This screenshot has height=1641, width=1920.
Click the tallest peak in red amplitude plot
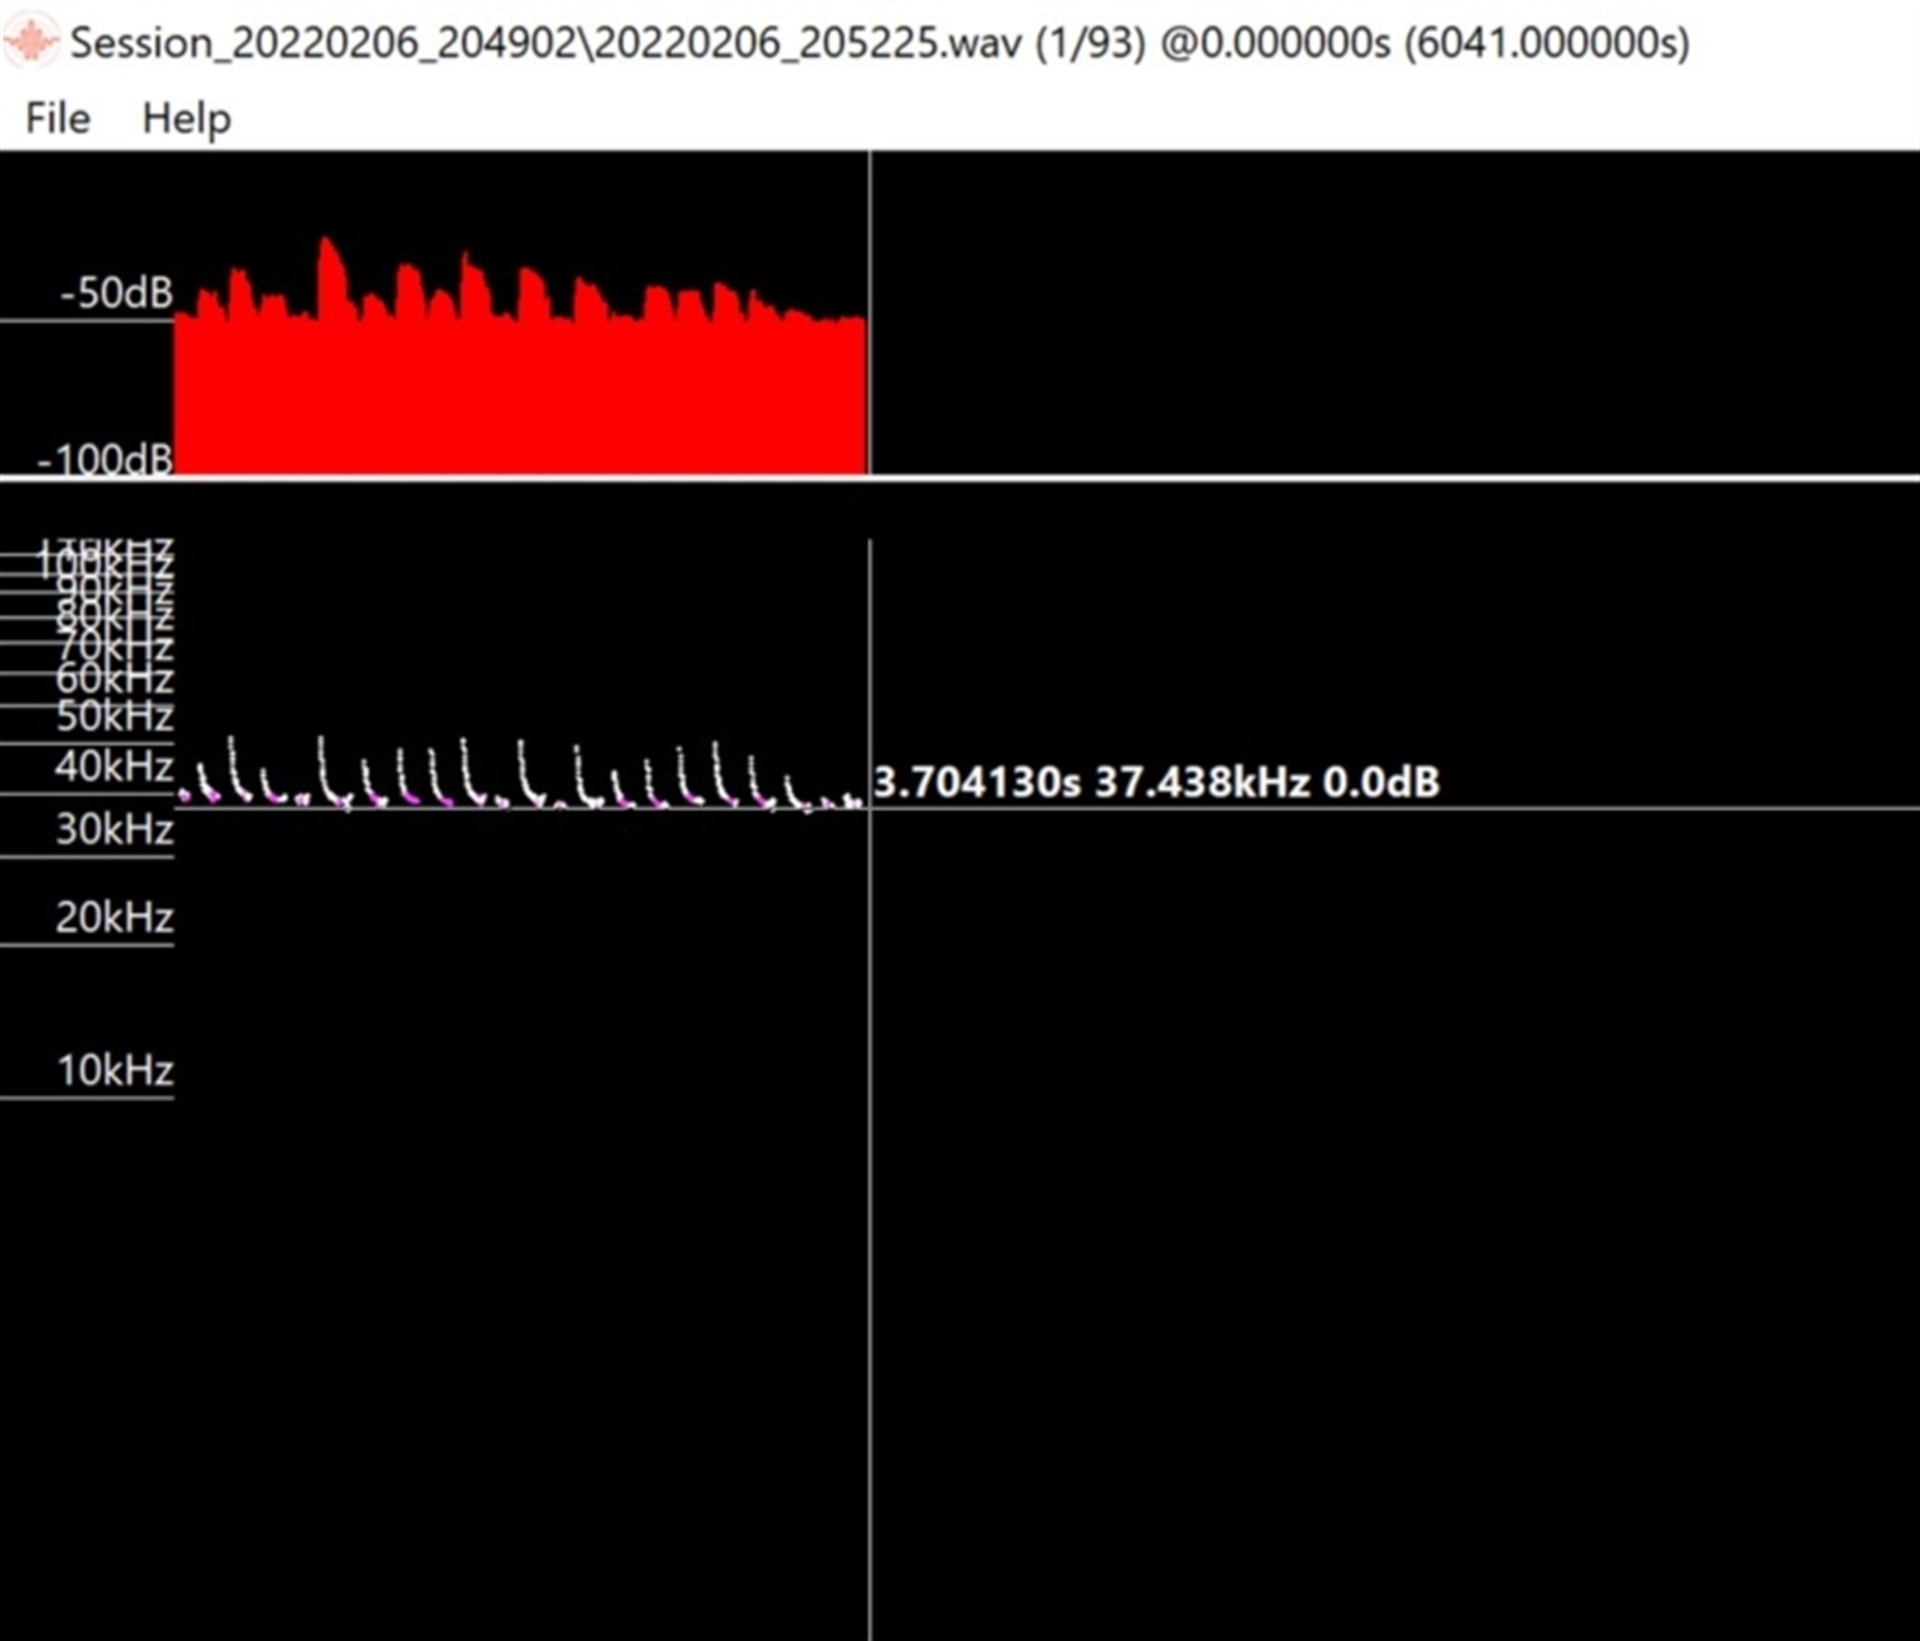pos(327,246)
